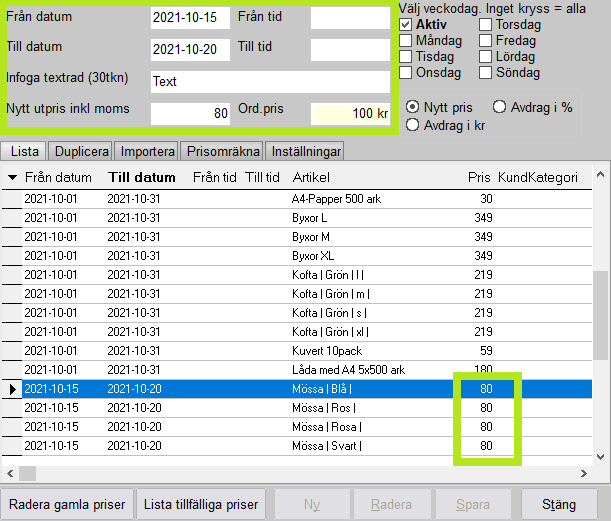Enable the Lördag checkbox

coord(486,57)
